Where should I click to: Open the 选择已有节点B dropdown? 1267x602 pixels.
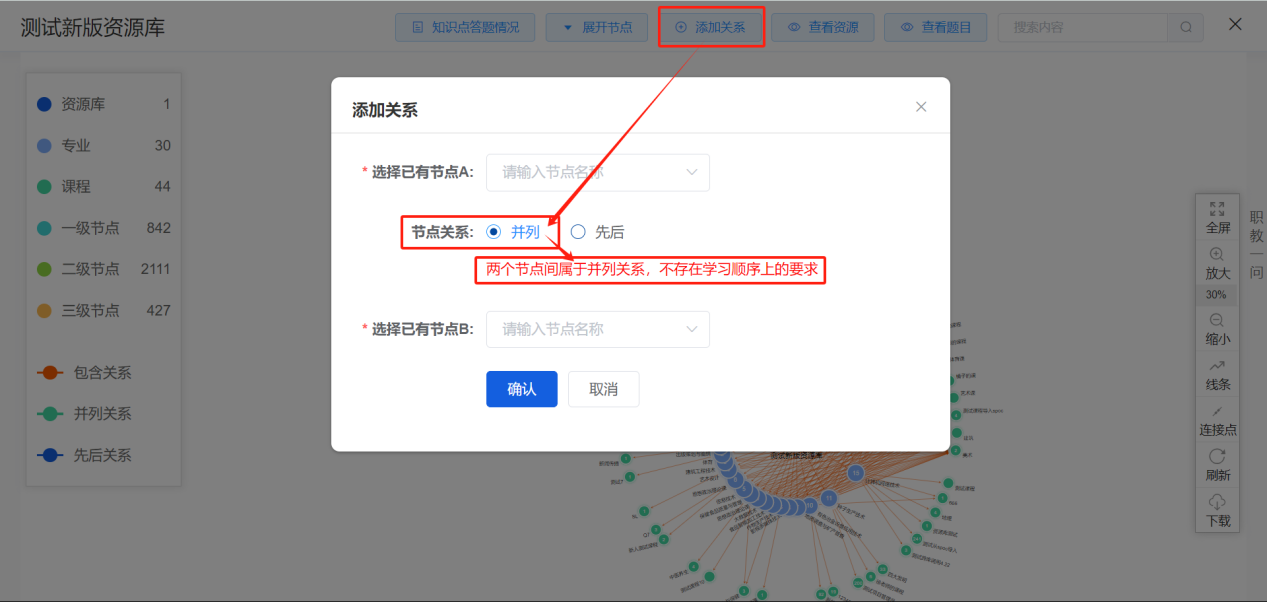[597, 329]
